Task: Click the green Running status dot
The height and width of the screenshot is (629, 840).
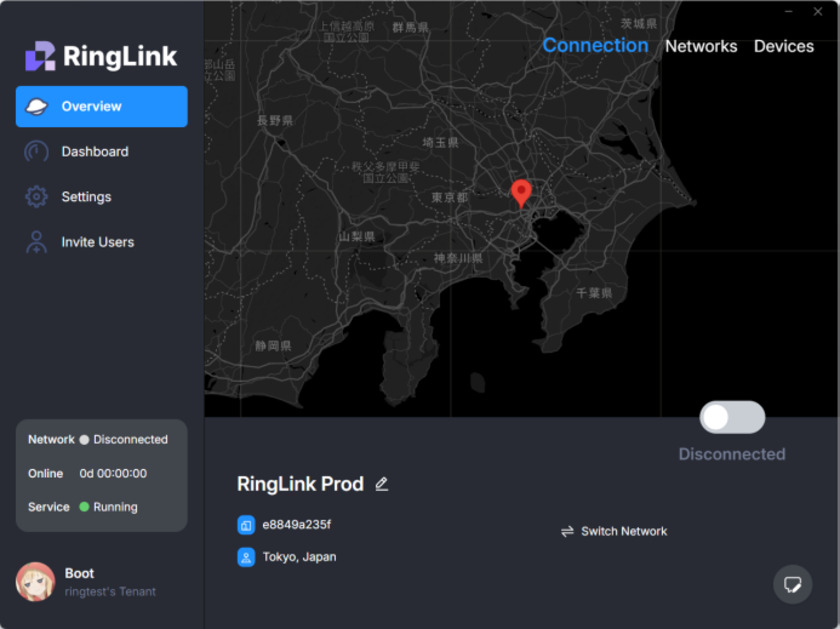Action: [x=84, y=507]
